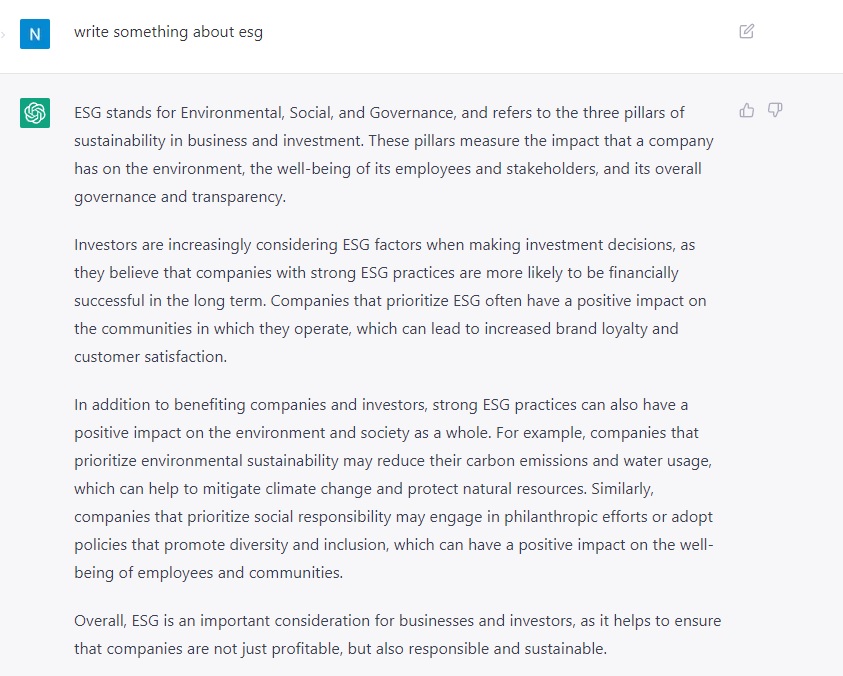Click the line starting 'the communities in which they operate'
Viewport: 843px width, 676px height.
(x=376, y=329)
